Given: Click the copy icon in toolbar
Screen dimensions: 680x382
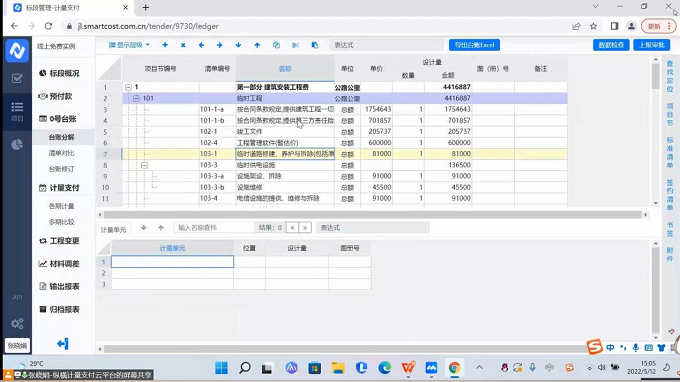Looking at the screenshot, I should click(276, 45).
